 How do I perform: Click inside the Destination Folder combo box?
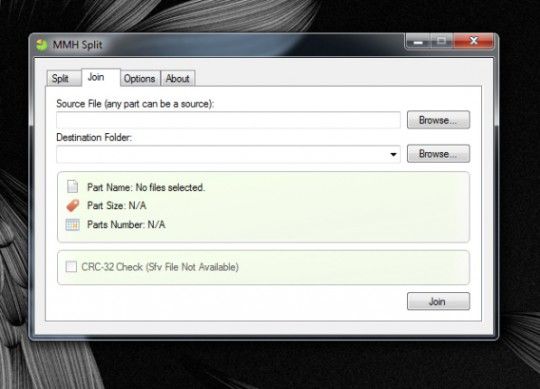pyautogui.click(x=228, y=154)
